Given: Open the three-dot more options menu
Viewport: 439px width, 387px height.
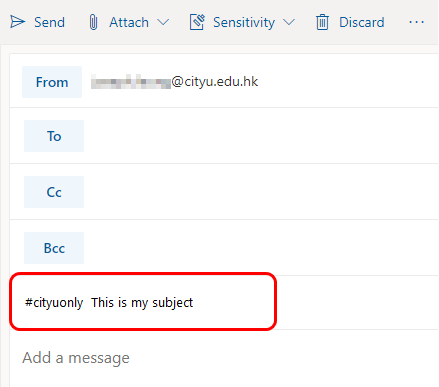Looking at the screenshot, I should coord(416,22).
